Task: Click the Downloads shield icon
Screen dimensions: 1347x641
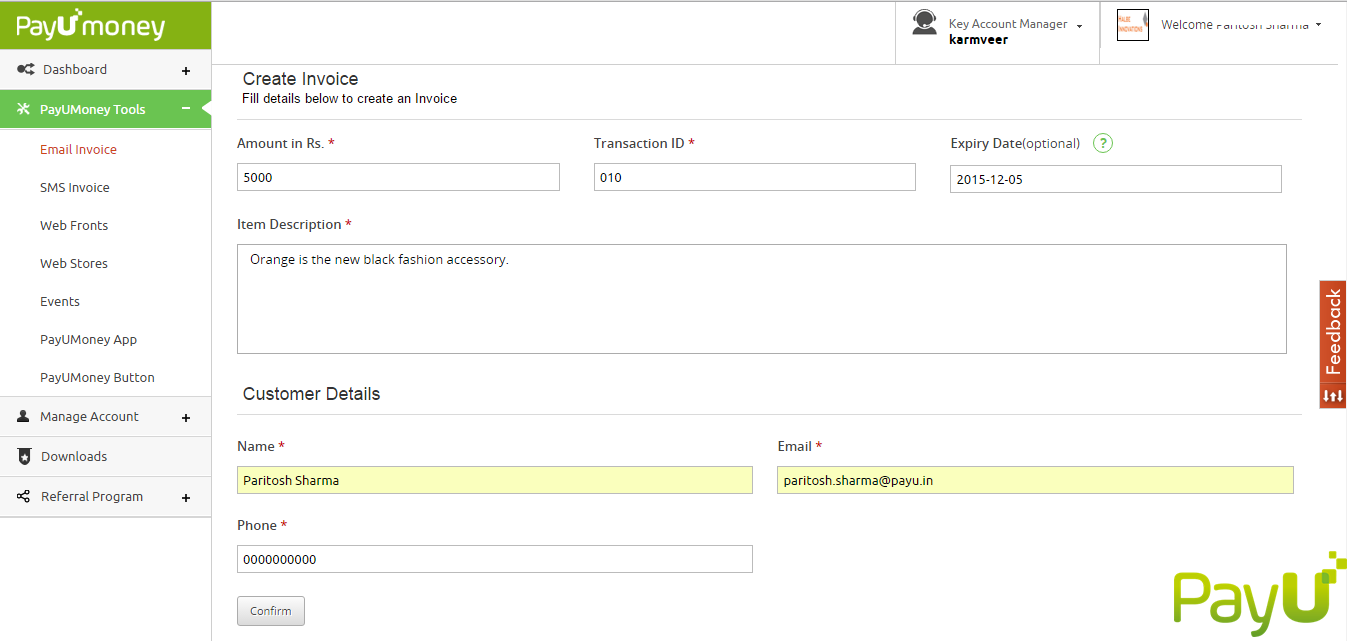Action: [24, 456]
